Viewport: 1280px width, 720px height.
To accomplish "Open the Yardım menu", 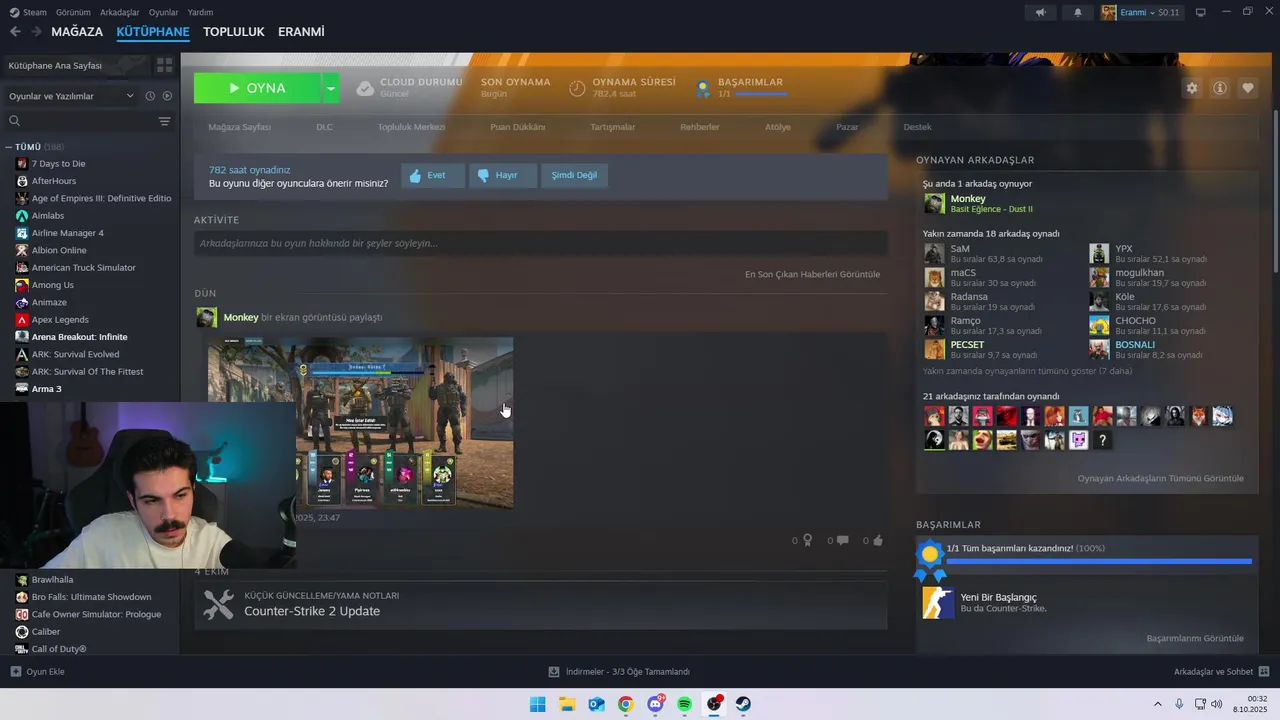I will coord(200,12).
